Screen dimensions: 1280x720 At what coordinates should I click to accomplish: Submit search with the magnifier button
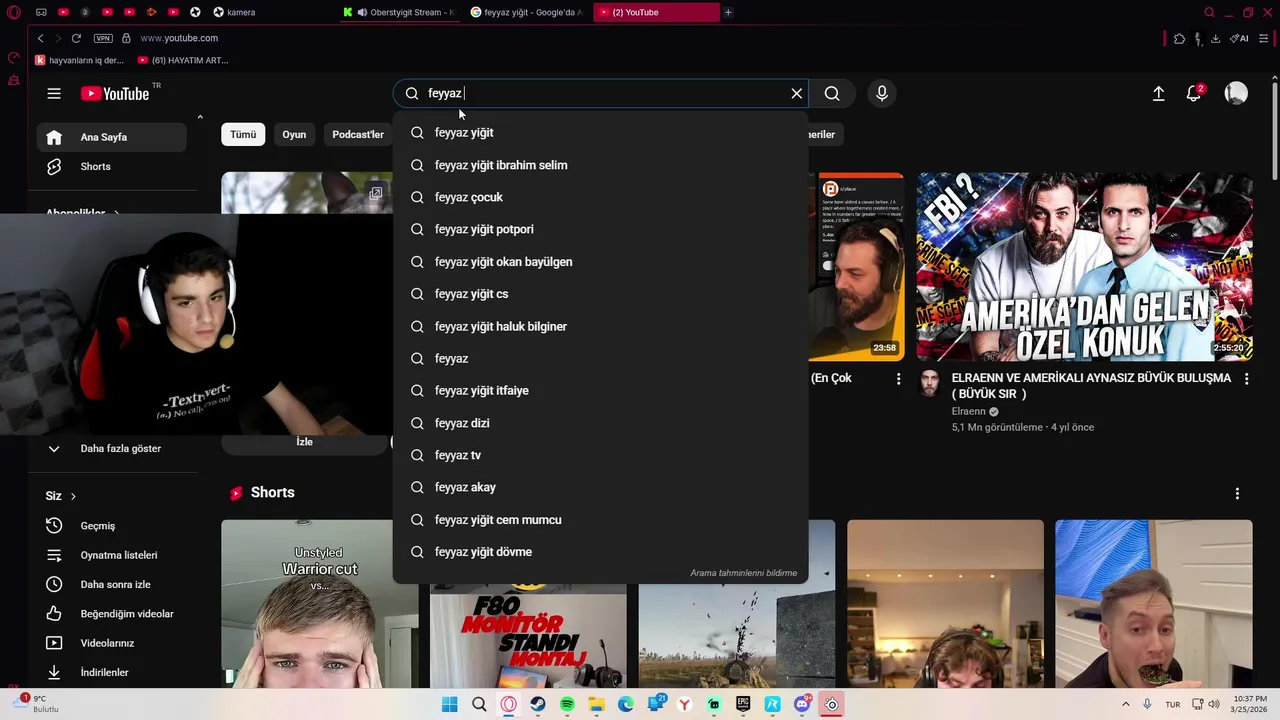coord(832,93)
